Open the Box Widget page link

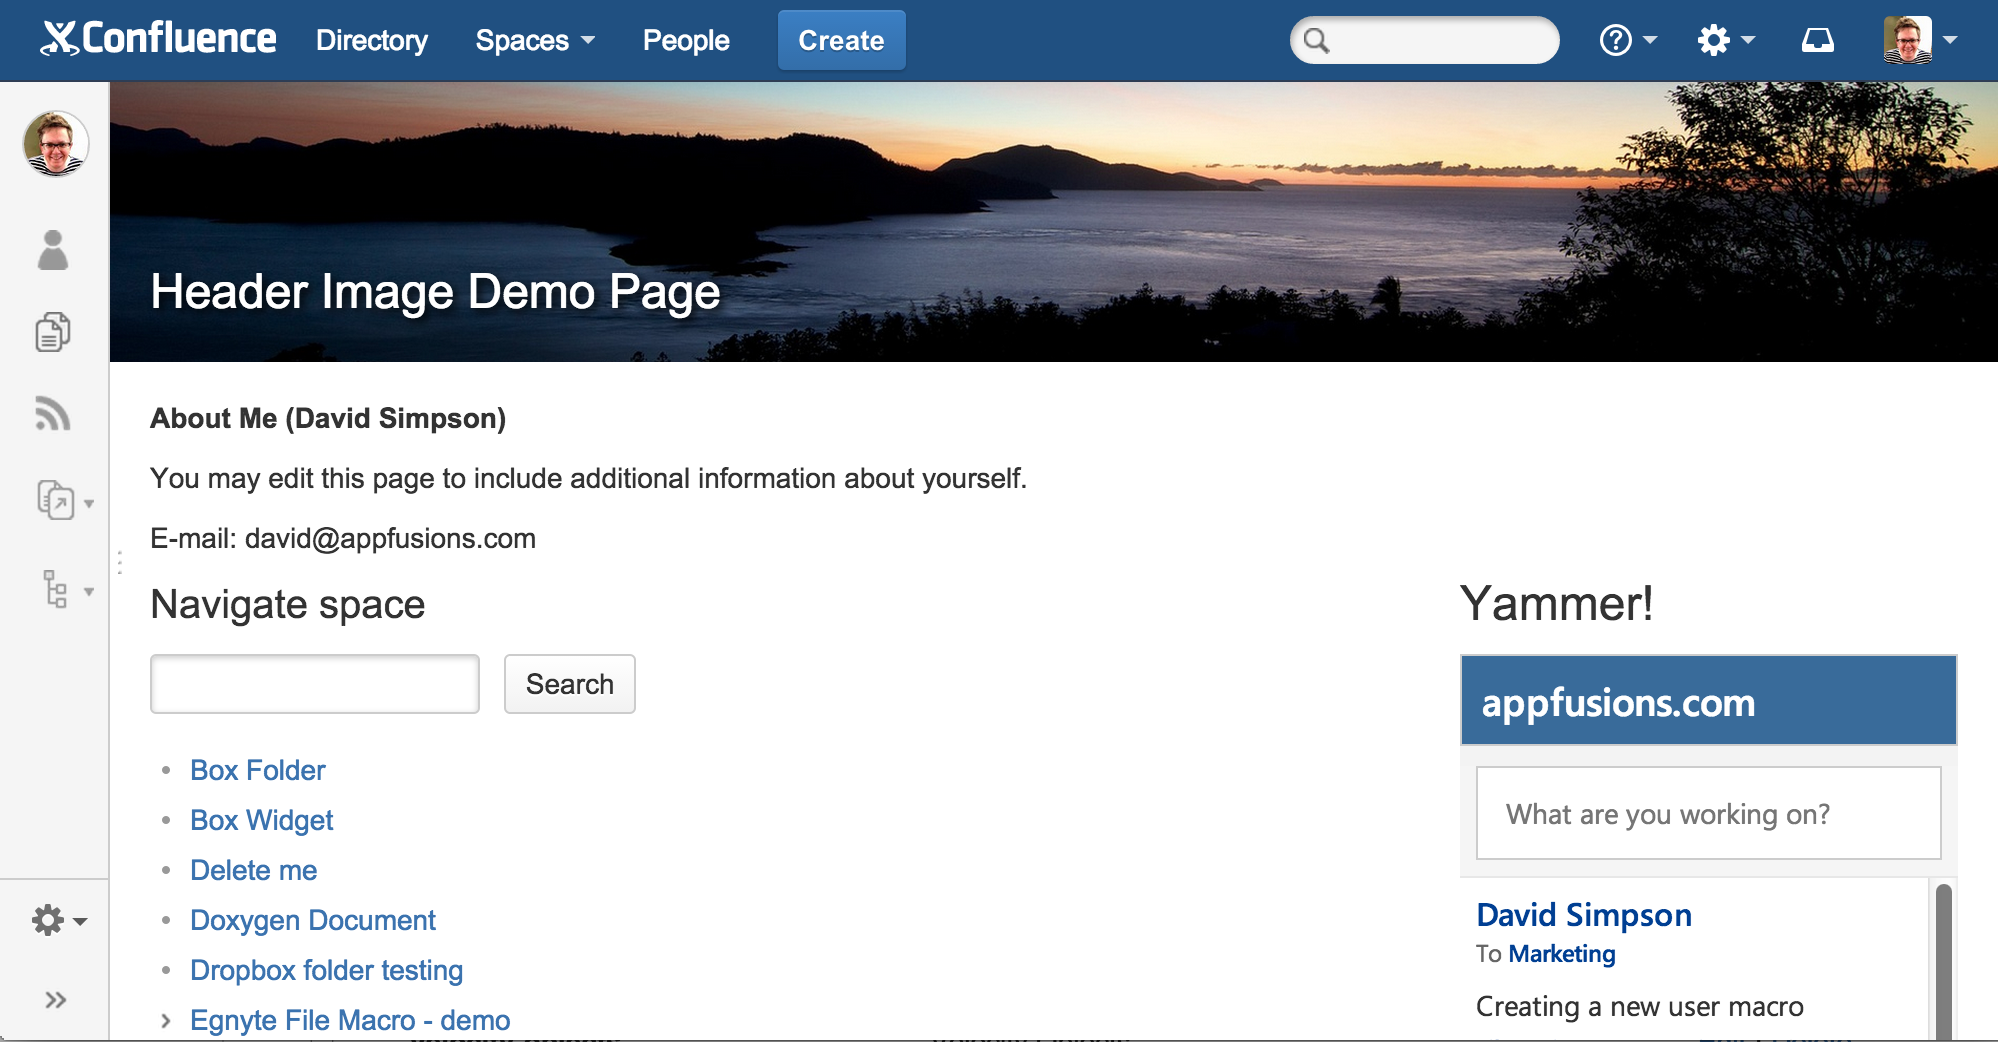[262, 820]
